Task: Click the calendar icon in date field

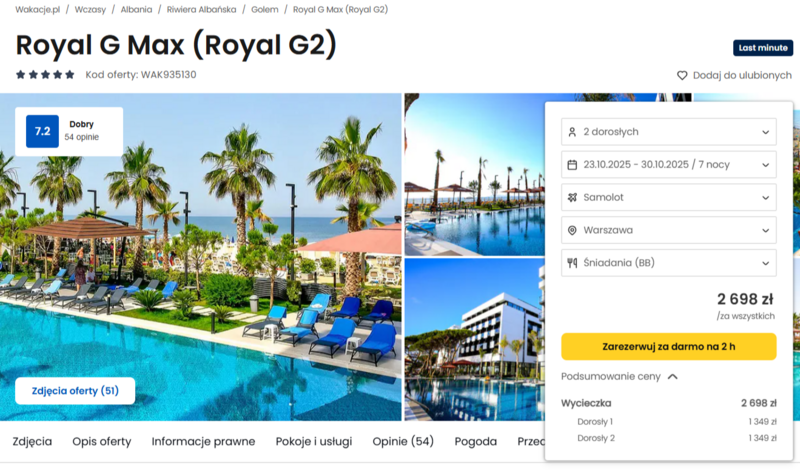Action: coord(572,165)
